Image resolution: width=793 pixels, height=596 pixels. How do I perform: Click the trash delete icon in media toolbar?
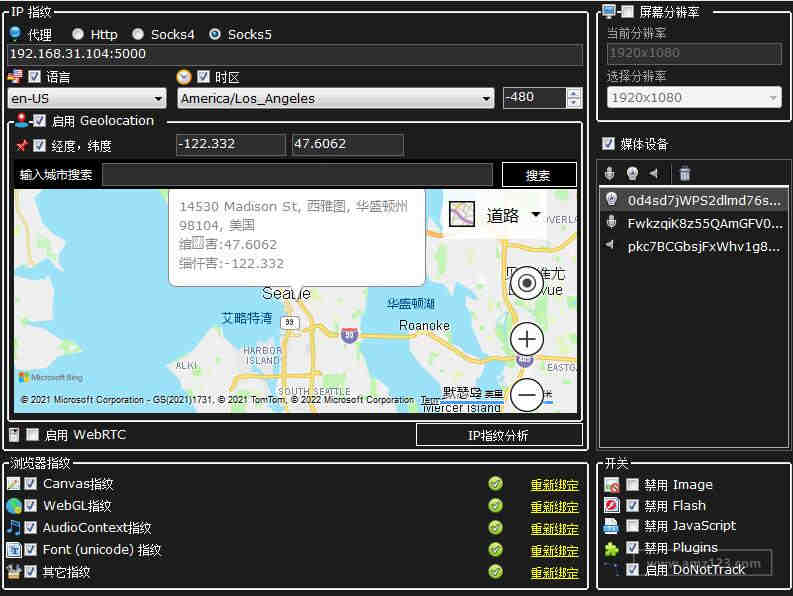click(x=685, y=174)
